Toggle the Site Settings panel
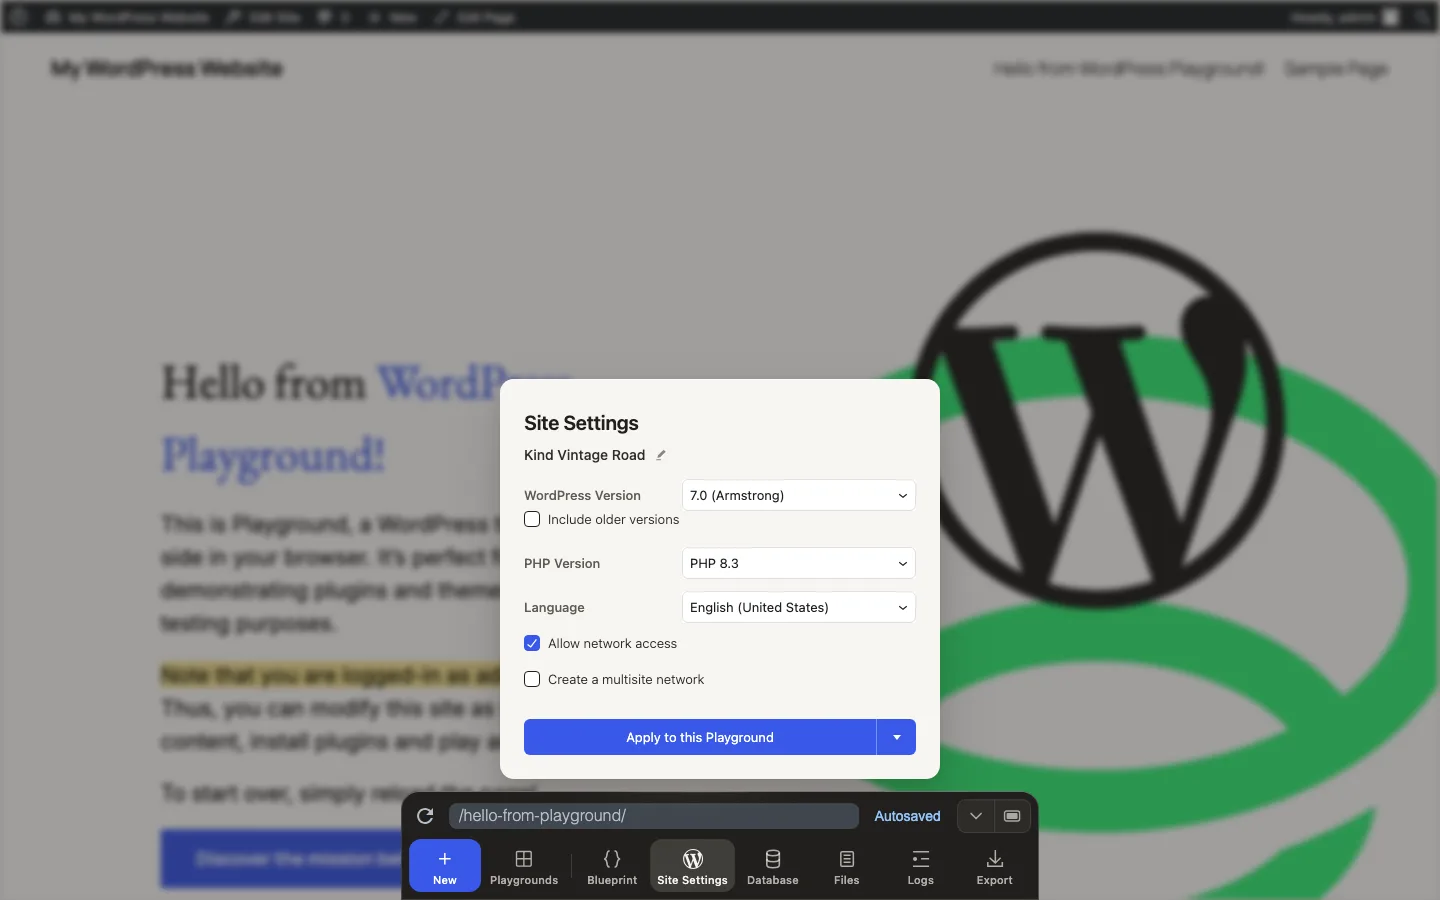 pos(692,866)
